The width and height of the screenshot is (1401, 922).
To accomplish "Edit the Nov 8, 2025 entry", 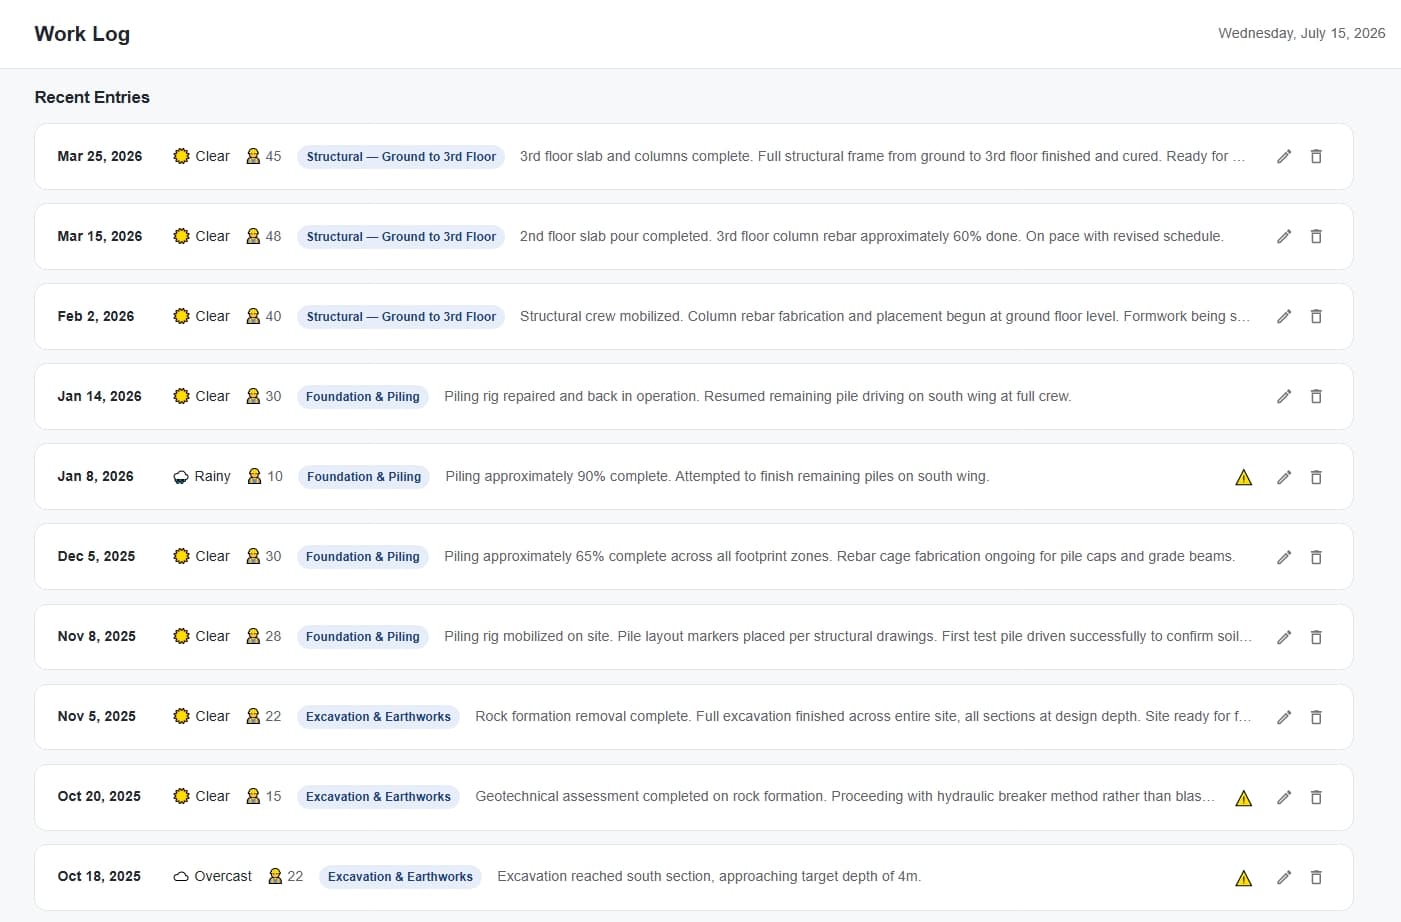I will click(x=1284, y=637).
